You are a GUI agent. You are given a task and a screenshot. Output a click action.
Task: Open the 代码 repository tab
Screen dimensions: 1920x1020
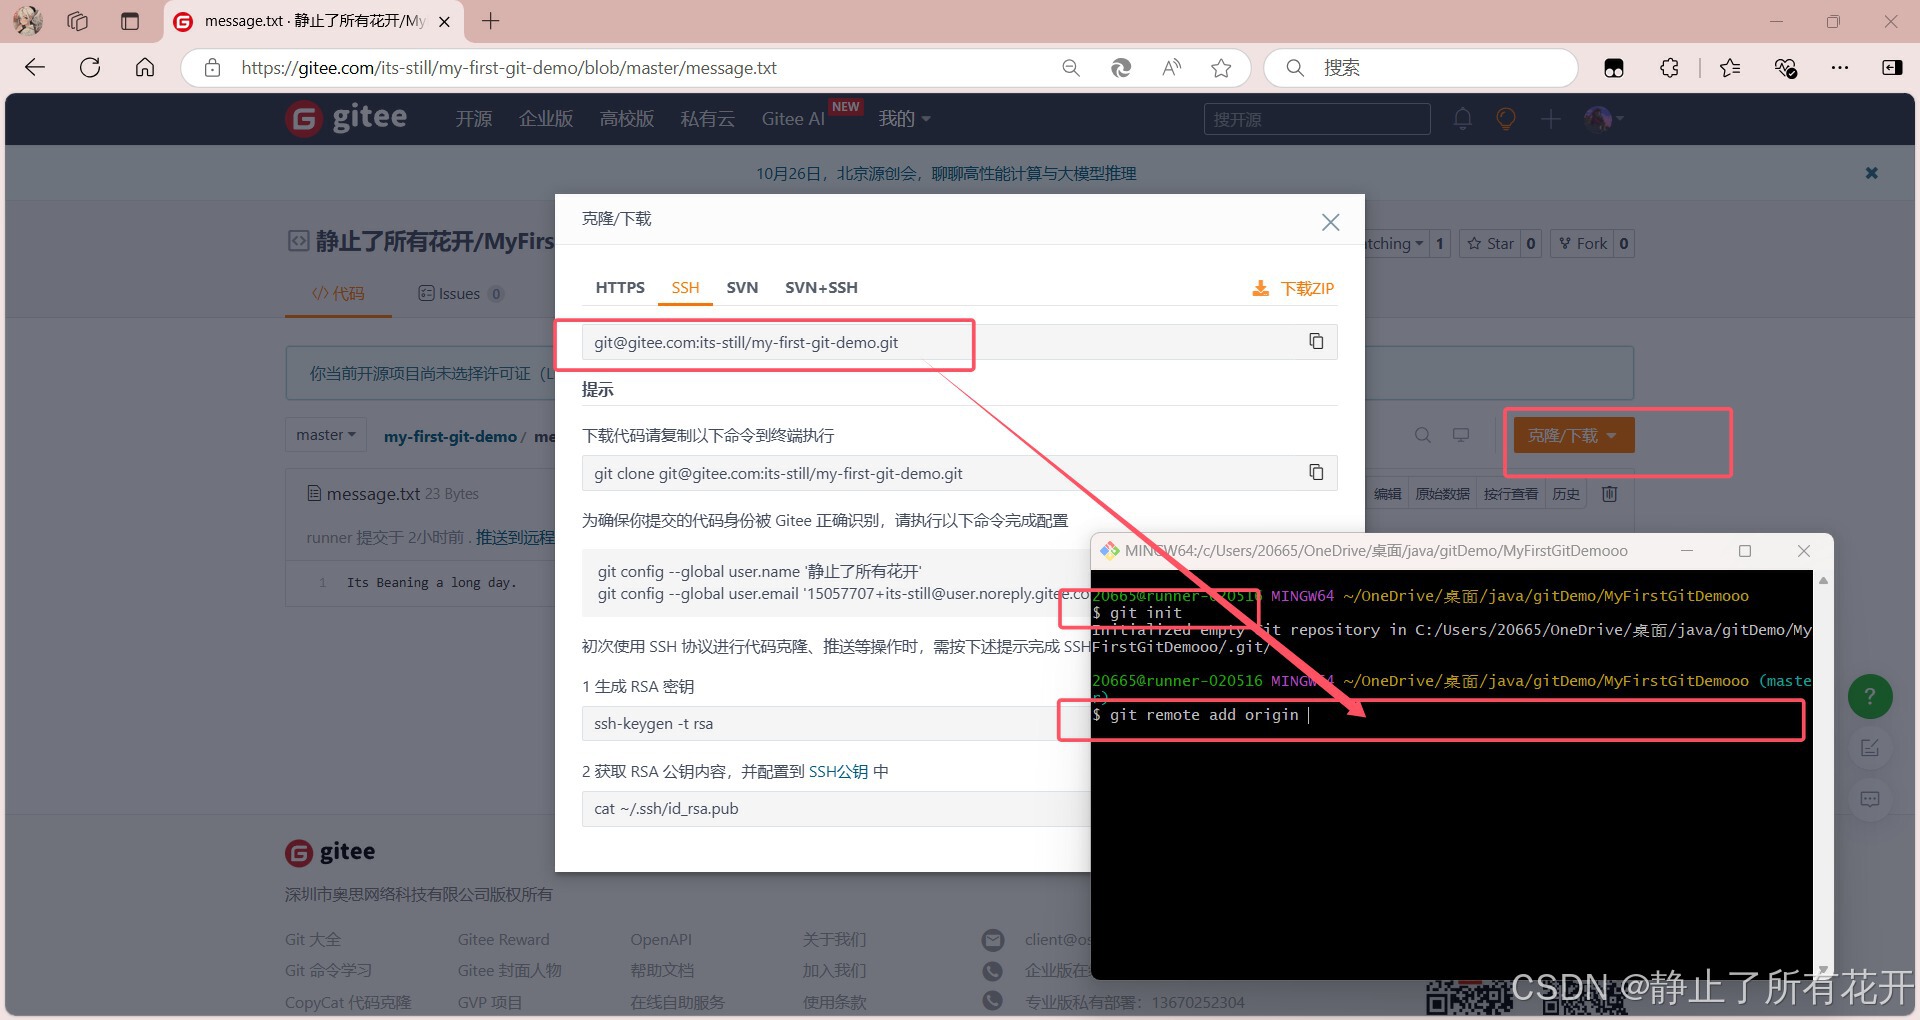click(338, 293)
